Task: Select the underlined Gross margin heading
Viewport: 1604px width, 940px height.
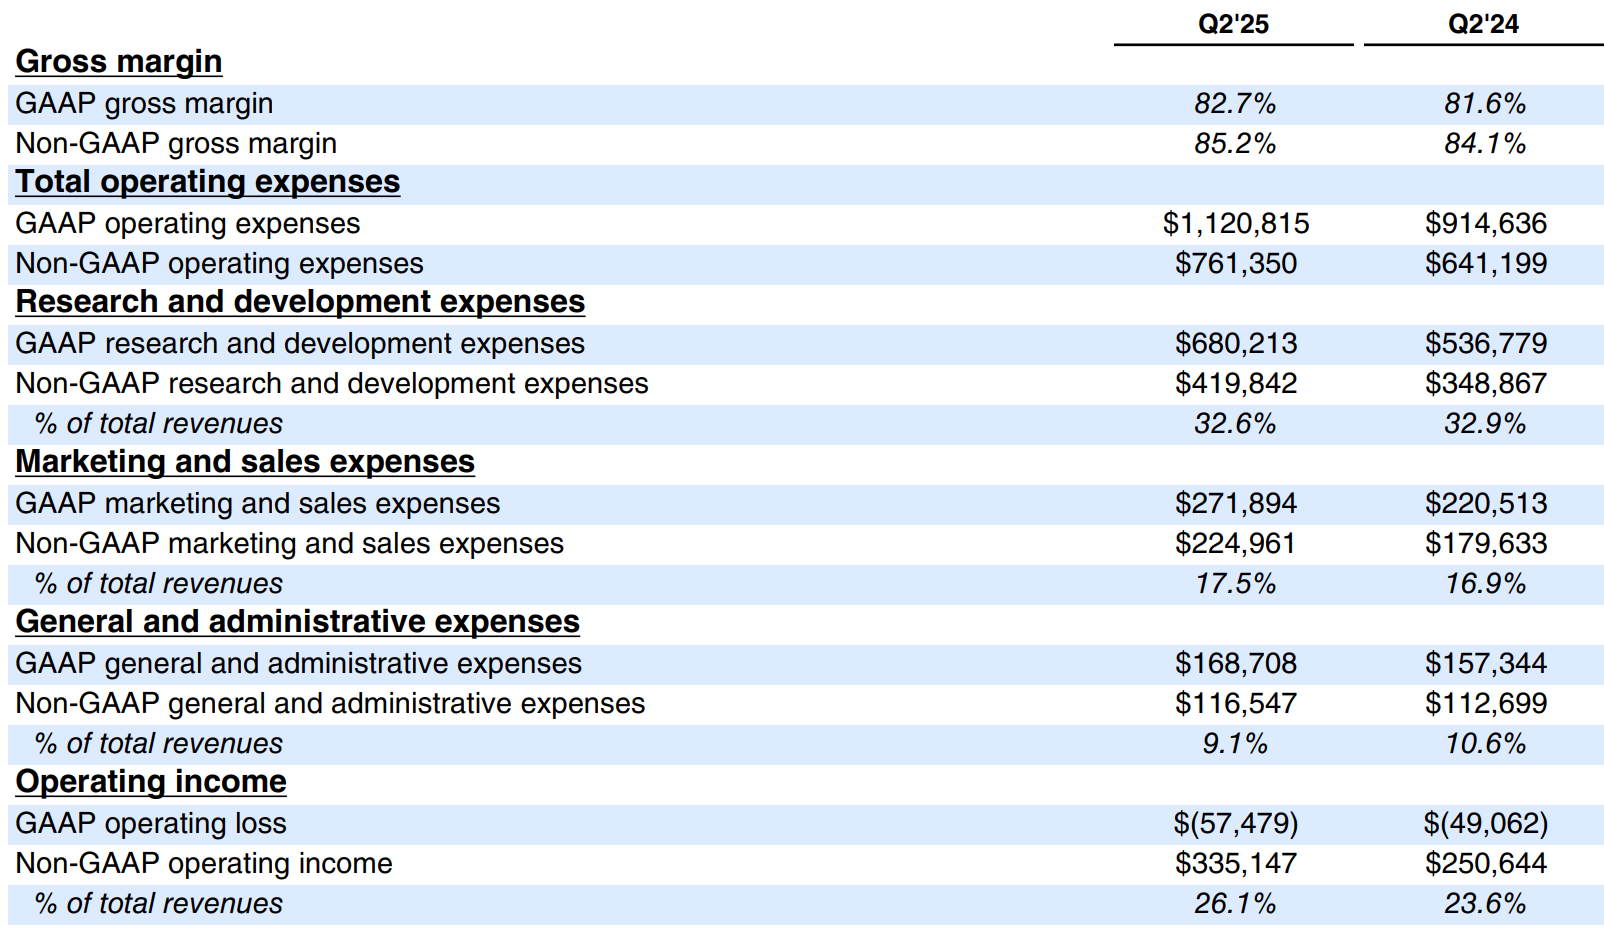Action: pyautogui.click(x=119, y=62)
